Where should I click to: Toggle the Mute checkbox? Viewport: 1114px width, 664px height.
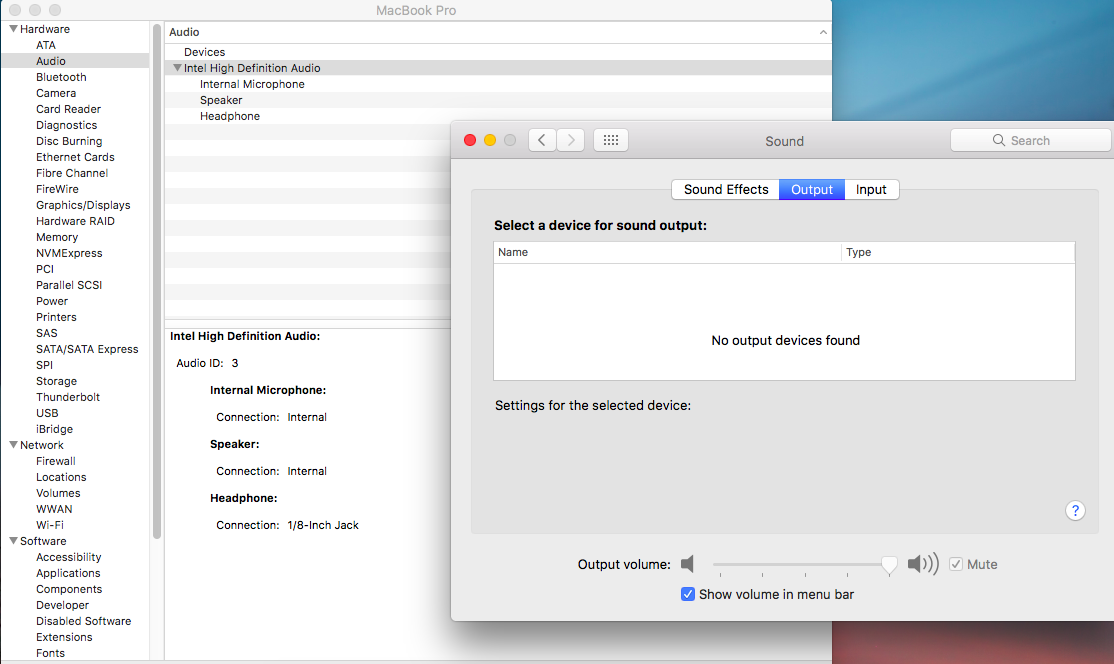956,564
